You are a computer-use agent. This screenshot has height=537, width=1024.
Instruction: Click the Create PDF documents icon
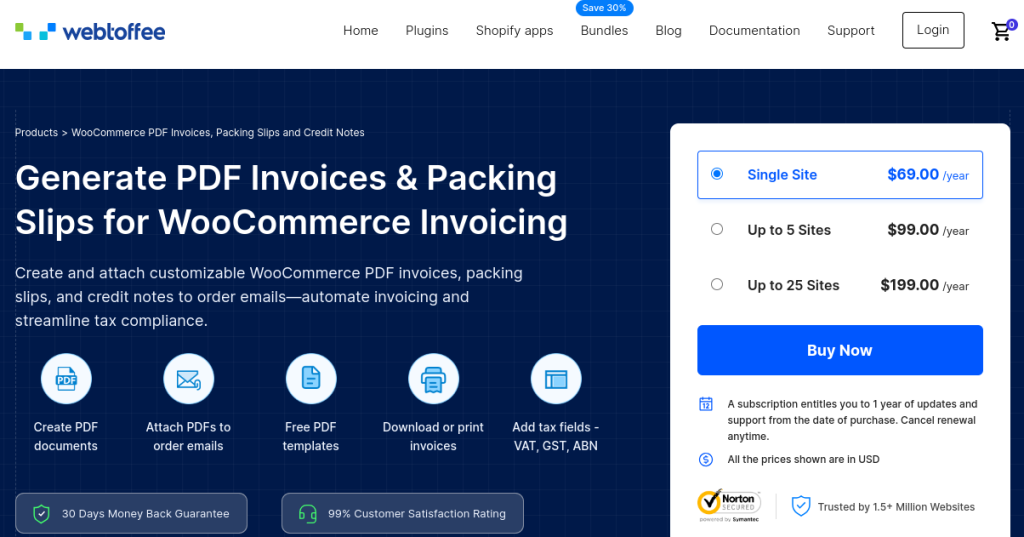pos(66,379)
